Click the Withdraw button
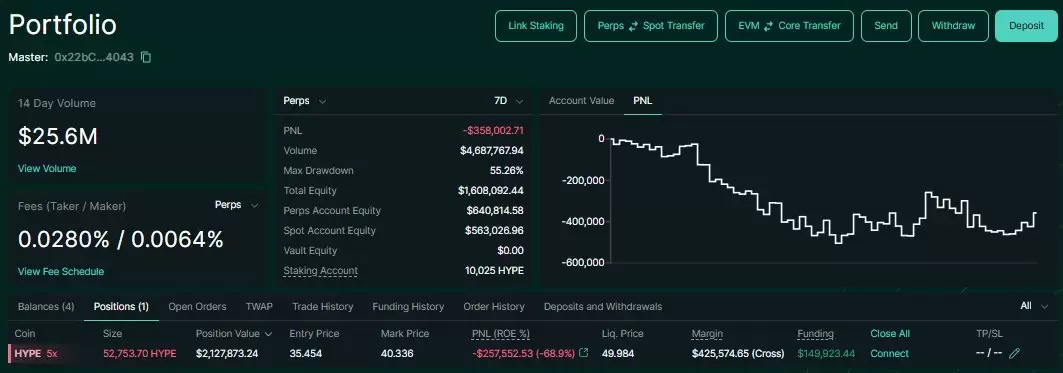Image resolution: width=1063 pixels, height=373 pixels. click(x=953, y=26)
